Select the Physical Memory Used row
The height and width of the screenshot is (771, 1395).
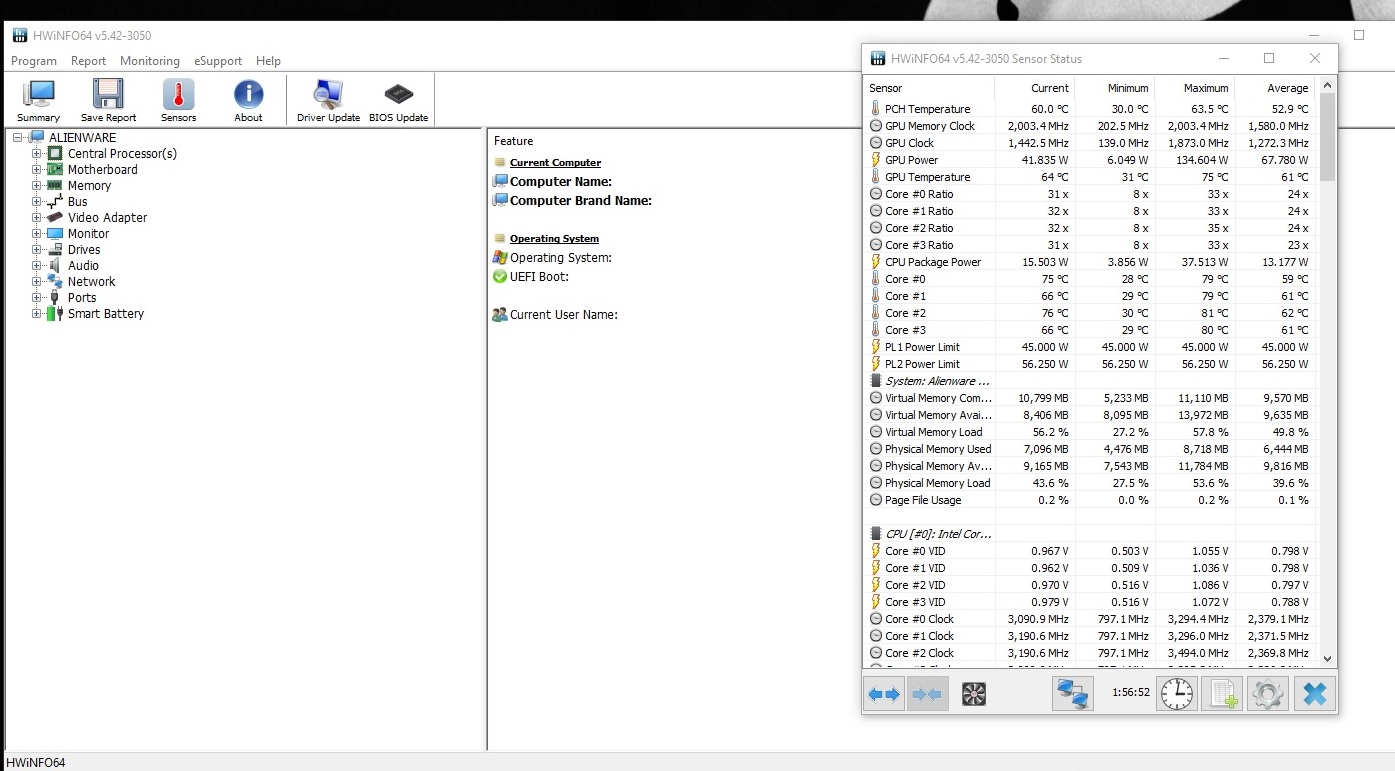click(x=1090, y=449)
